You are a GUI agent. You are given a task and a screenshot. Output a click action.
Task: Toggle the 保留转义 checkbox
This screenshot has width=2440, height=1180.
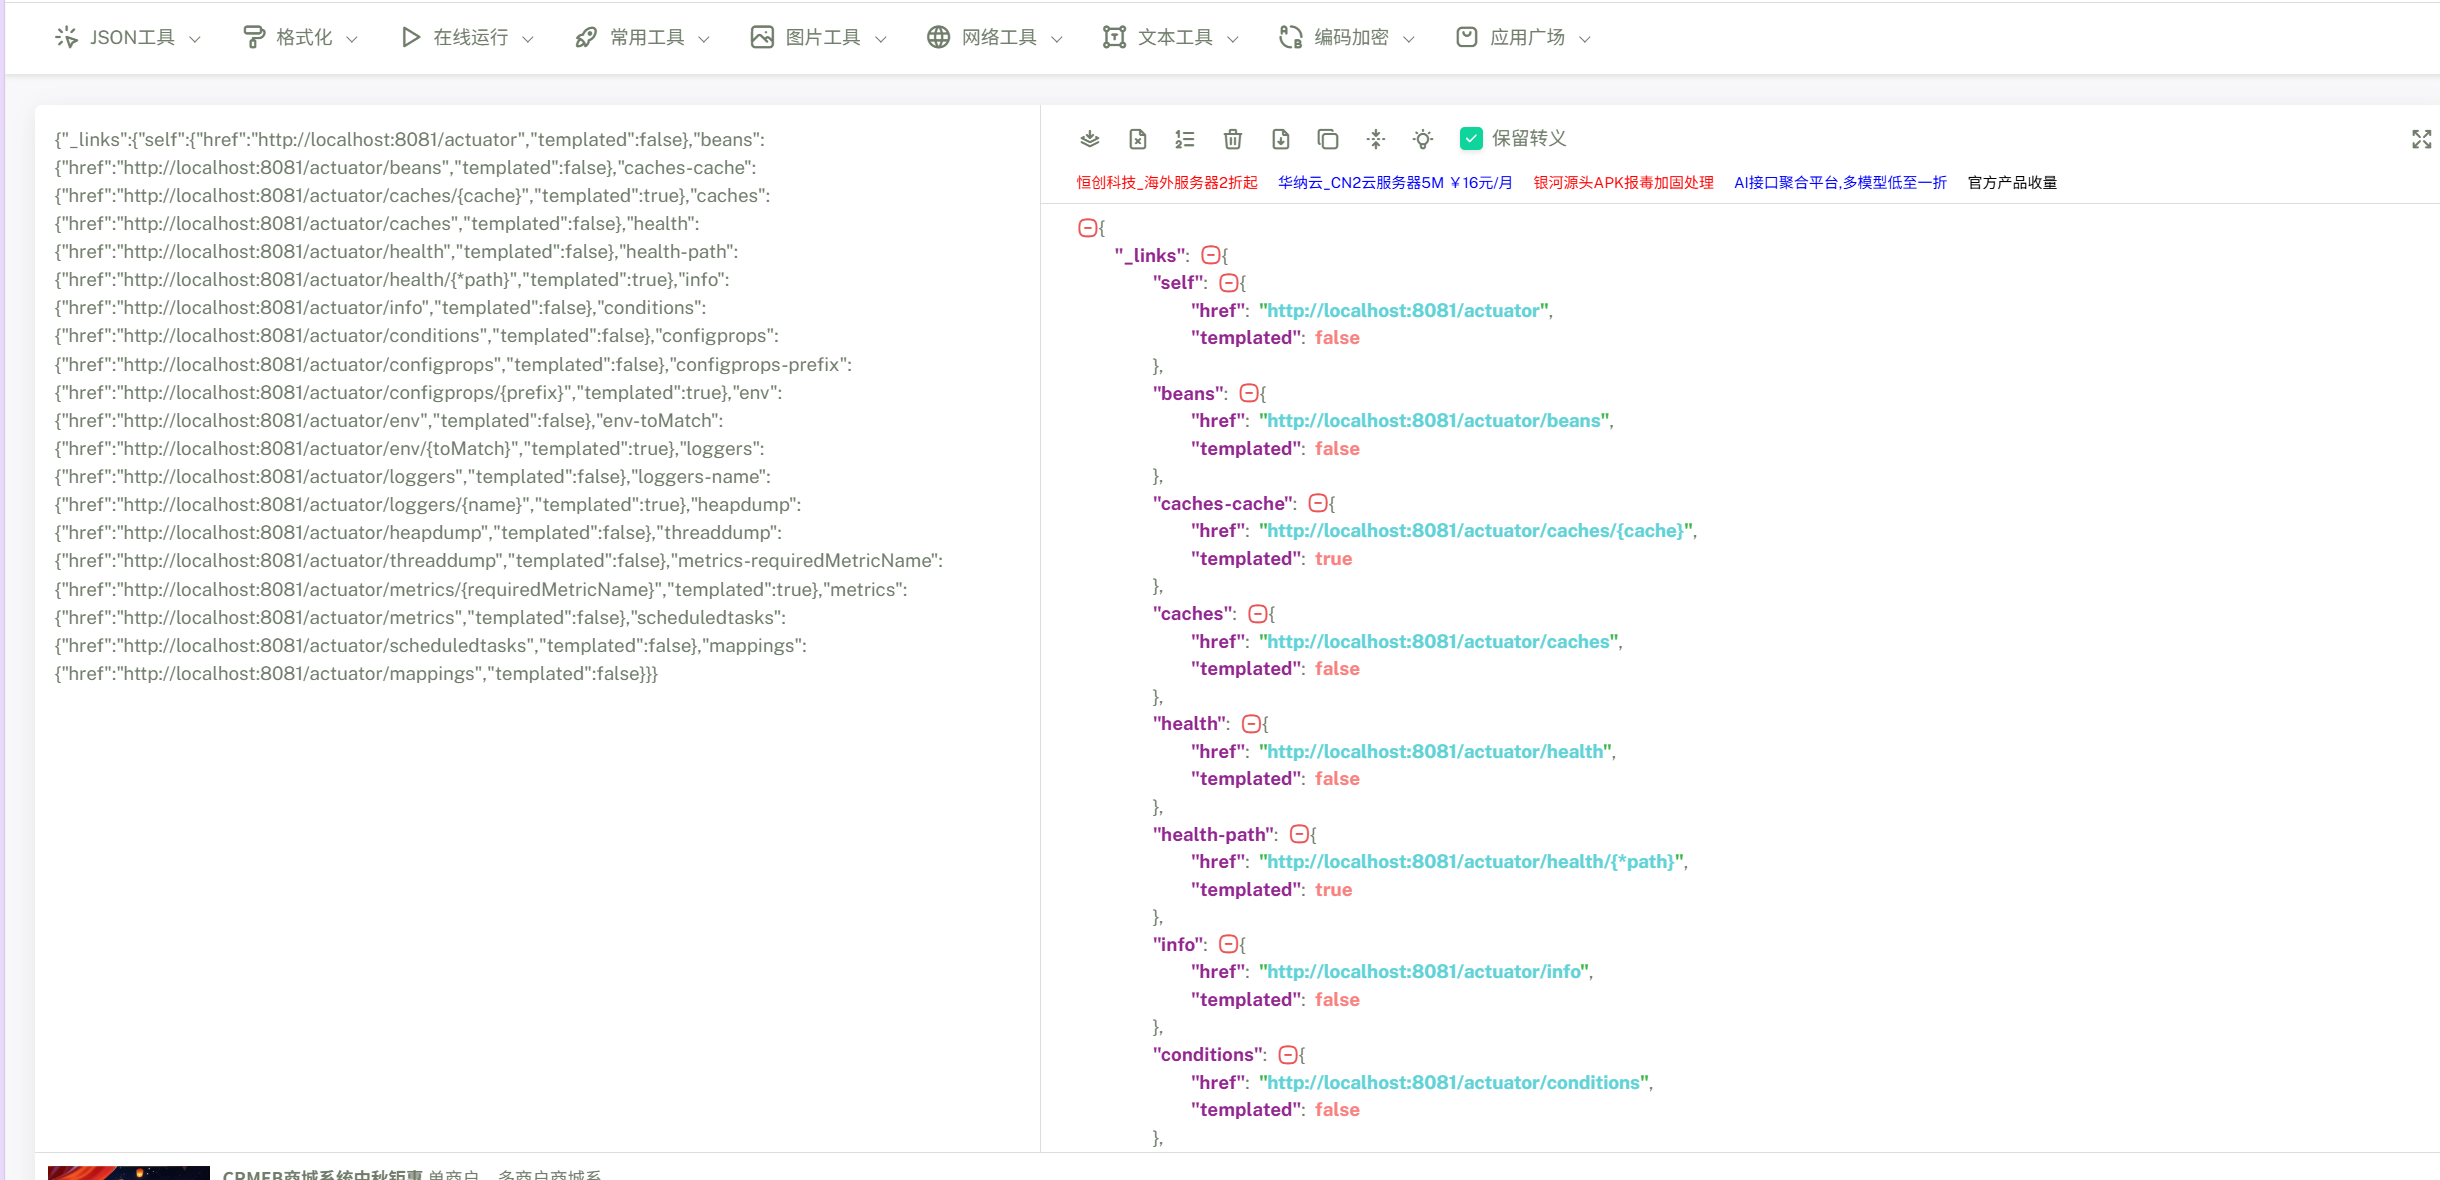(x=1470, y=139)
